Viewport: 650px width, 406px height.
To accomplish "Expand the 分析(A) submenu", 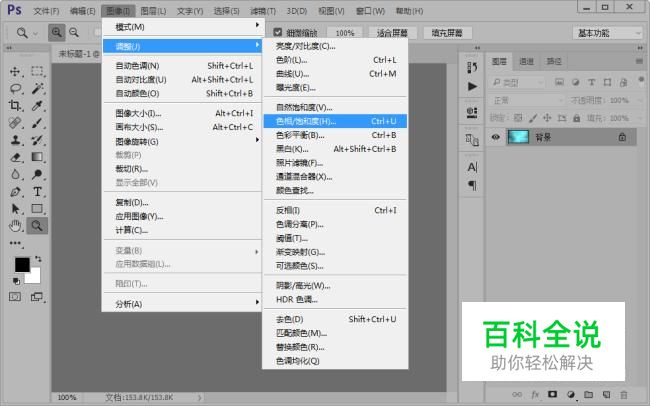I will point(182,304).
